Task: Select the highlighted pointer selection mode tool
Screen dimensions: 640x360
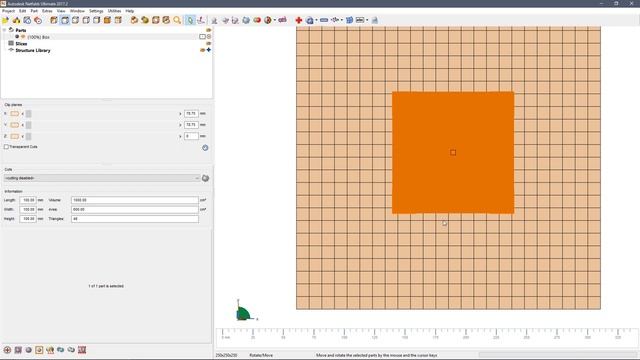Action: pos(190,20)
